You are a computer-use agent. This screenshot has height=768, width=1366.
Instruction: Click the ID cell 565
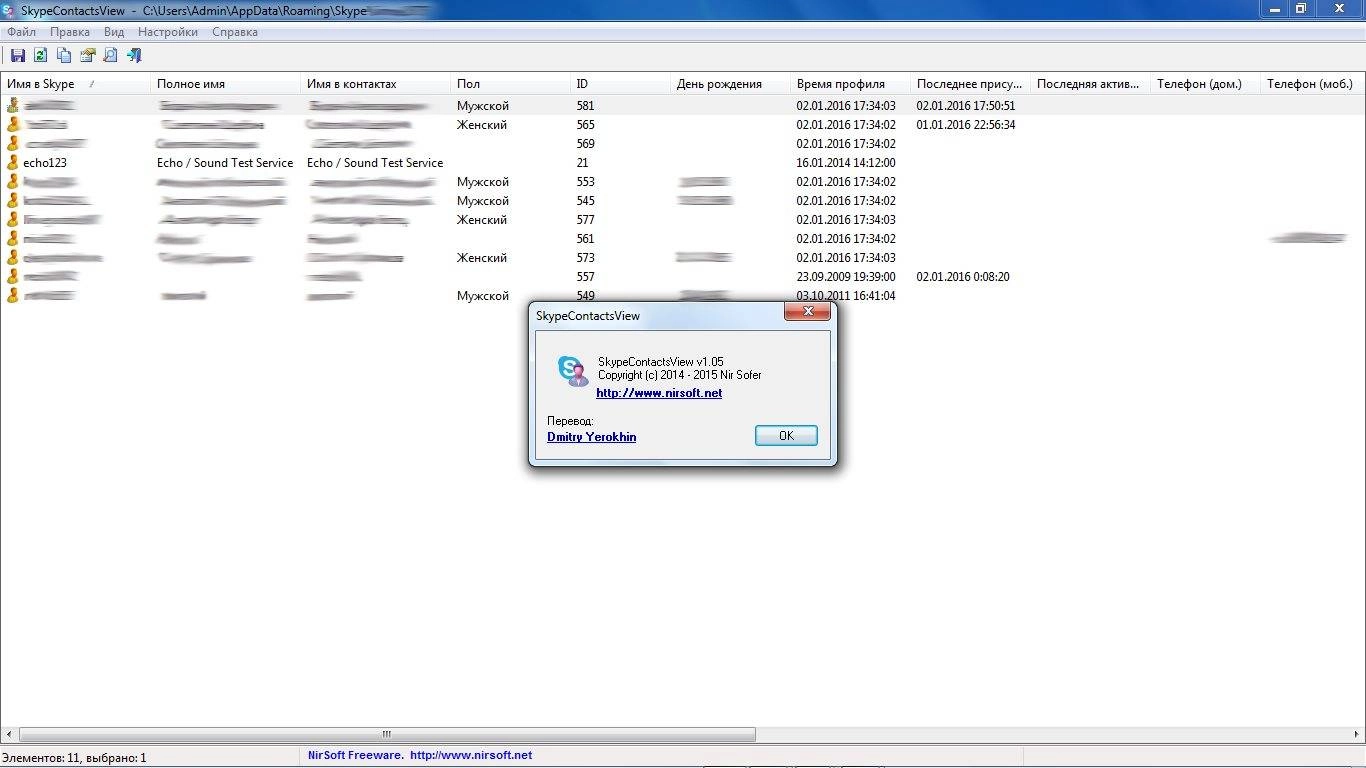tap(585, 124)
